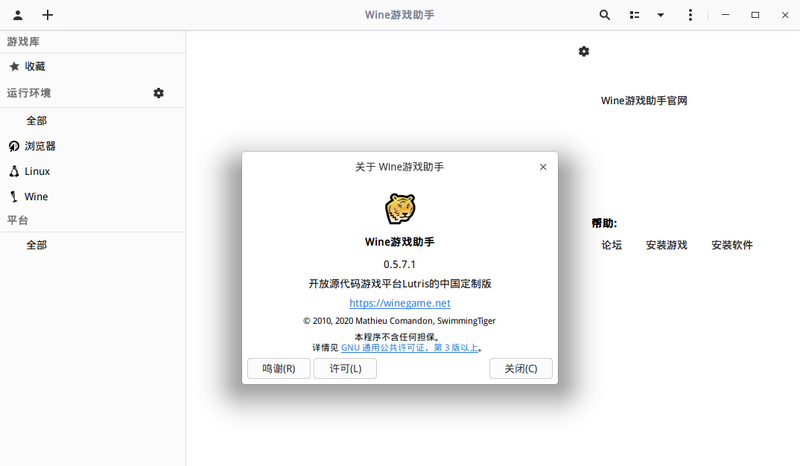Click the user account icon in header

pyautogui.click(x=18, y=15)
